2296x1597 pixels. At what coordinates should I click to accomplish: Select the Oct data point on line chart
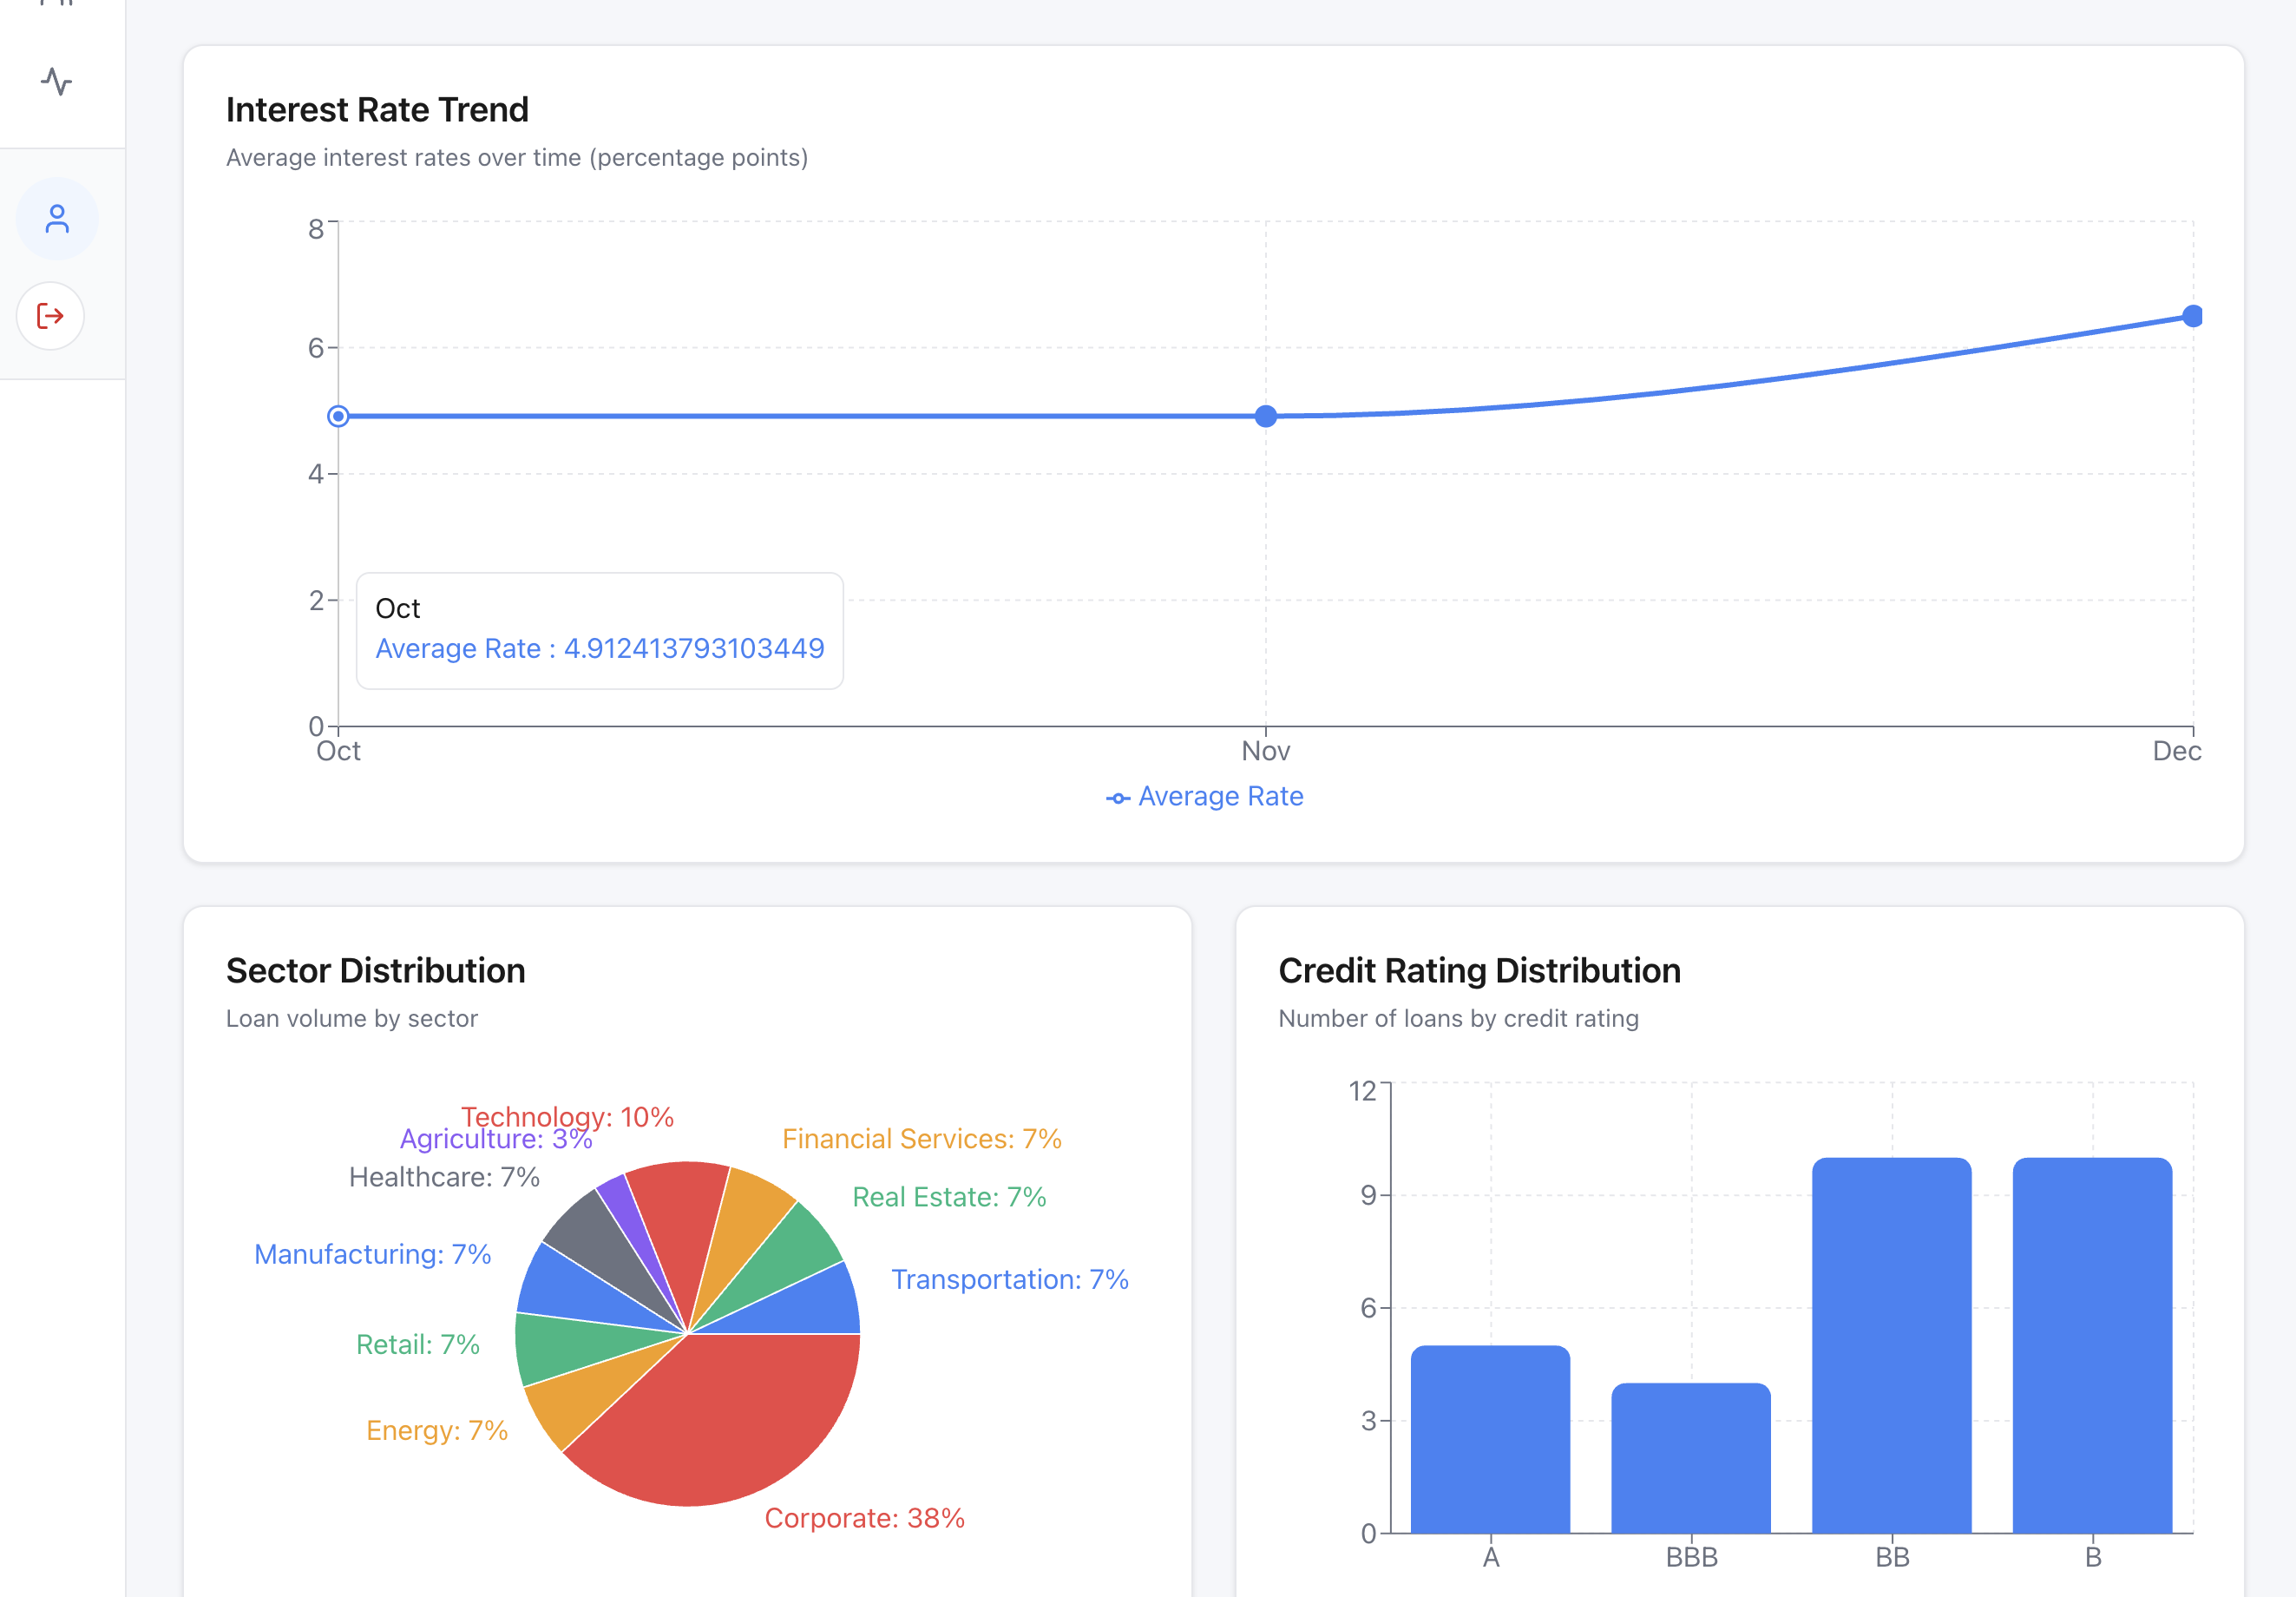pos(338,416)
